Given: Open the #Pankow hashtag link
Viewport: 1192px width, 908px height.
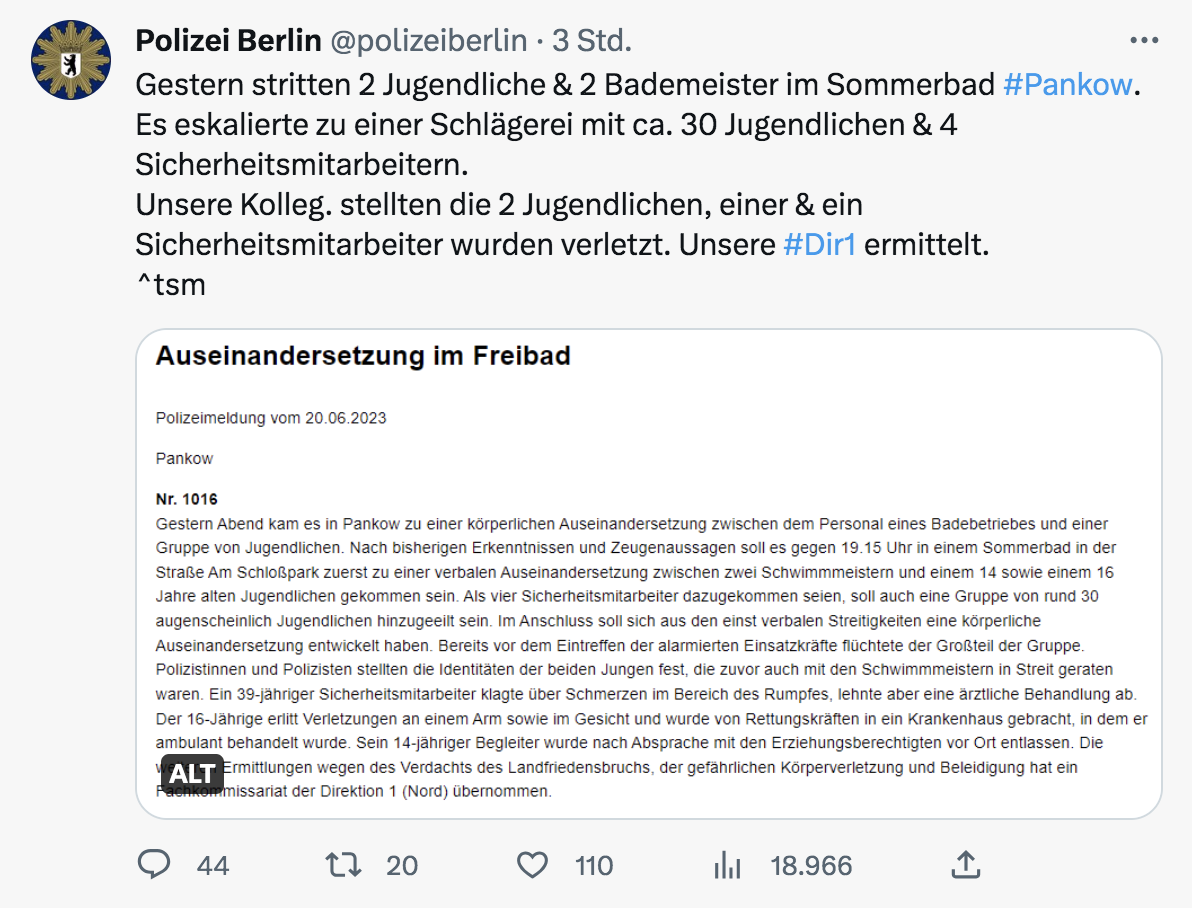Looking at the screenshot, I should [x=1067, y=85].
